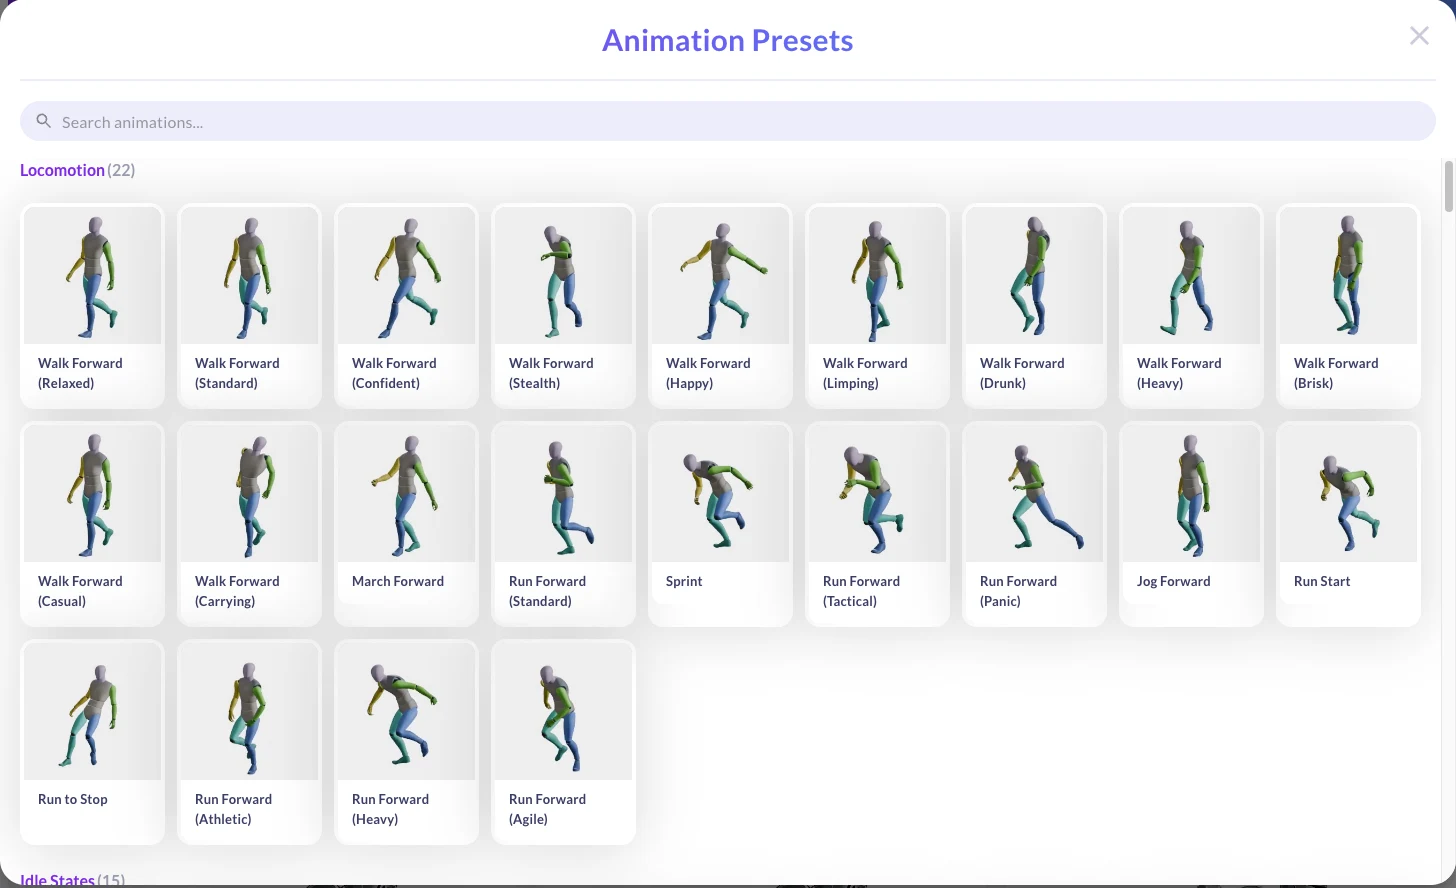This screenshot has width=1456, height=888.
Task: Select the Run to Stop preset
Action: [x=92, y=742]
